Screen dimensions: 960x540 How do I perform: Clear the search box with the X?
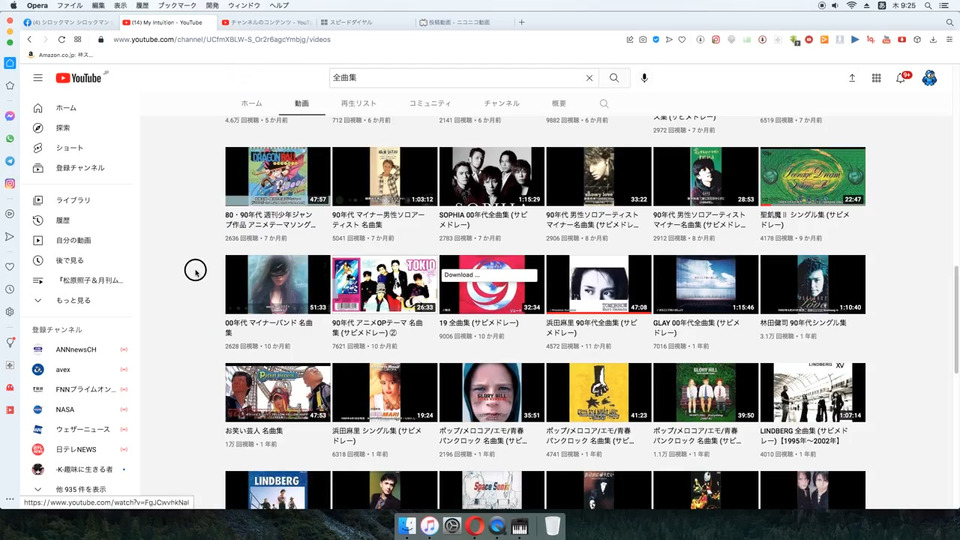tap(589, 78)
